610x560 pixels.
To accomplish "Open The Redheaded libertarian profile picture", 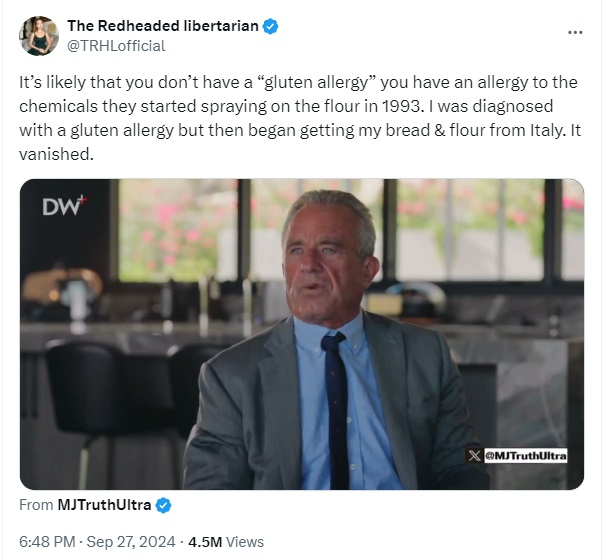I will click(39, 36).
